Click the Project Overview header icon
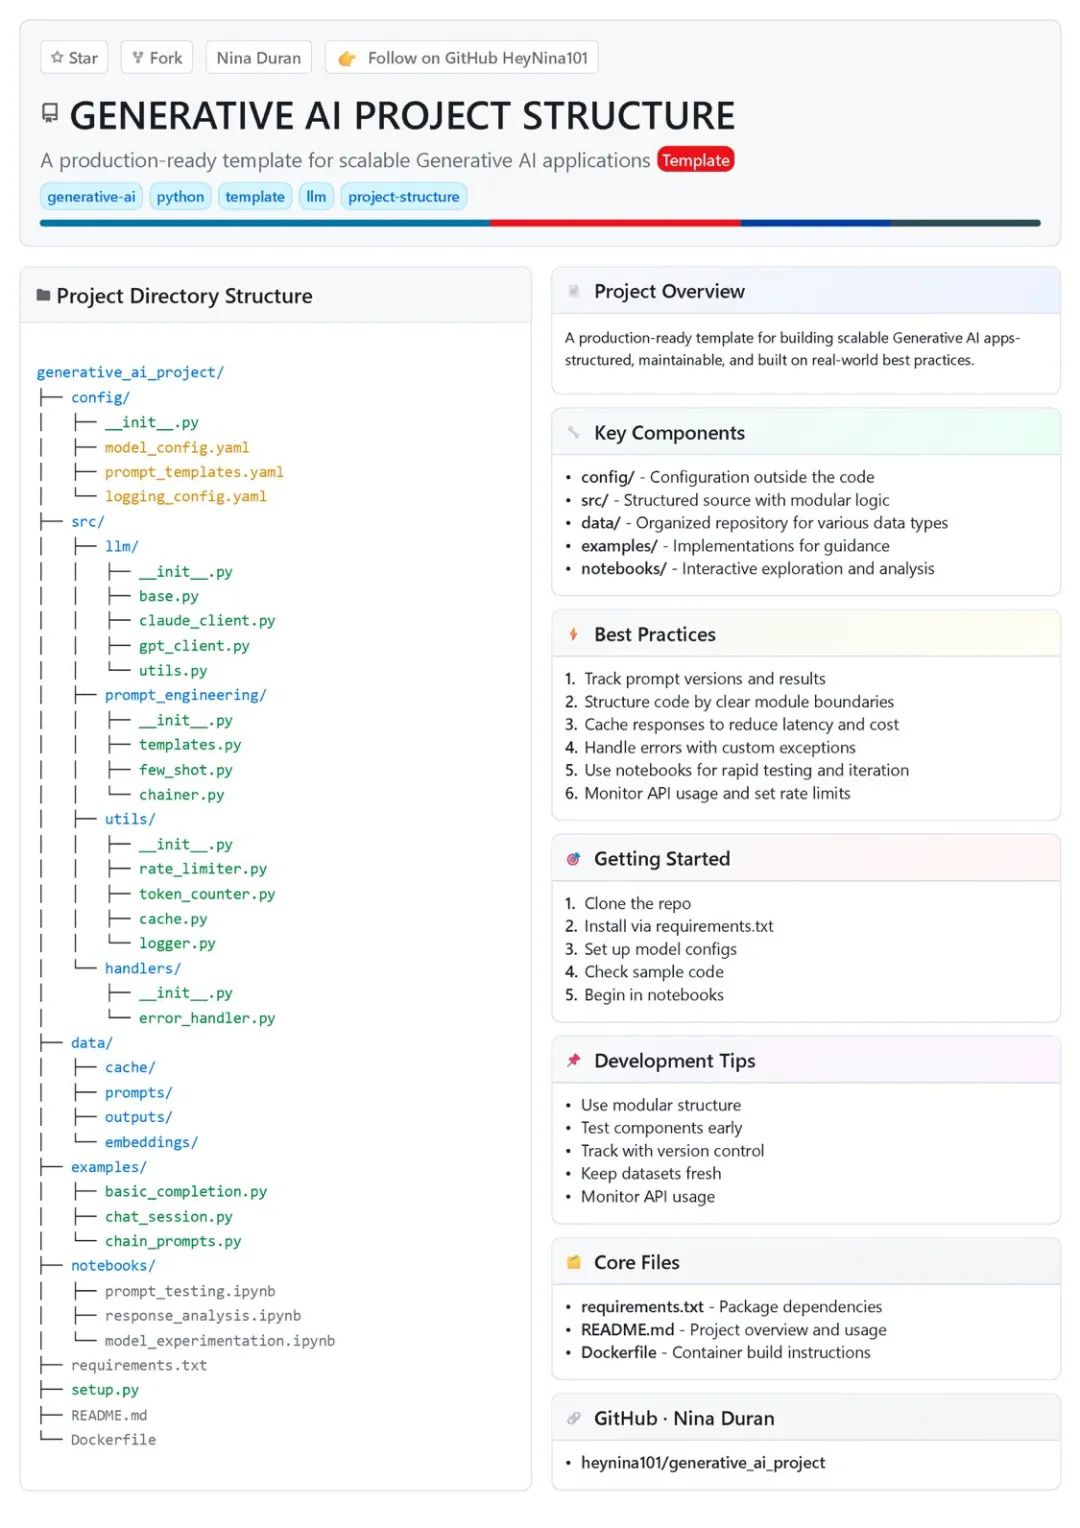The width and height of the screenshot is (1080, 1528). click(574, 291)
